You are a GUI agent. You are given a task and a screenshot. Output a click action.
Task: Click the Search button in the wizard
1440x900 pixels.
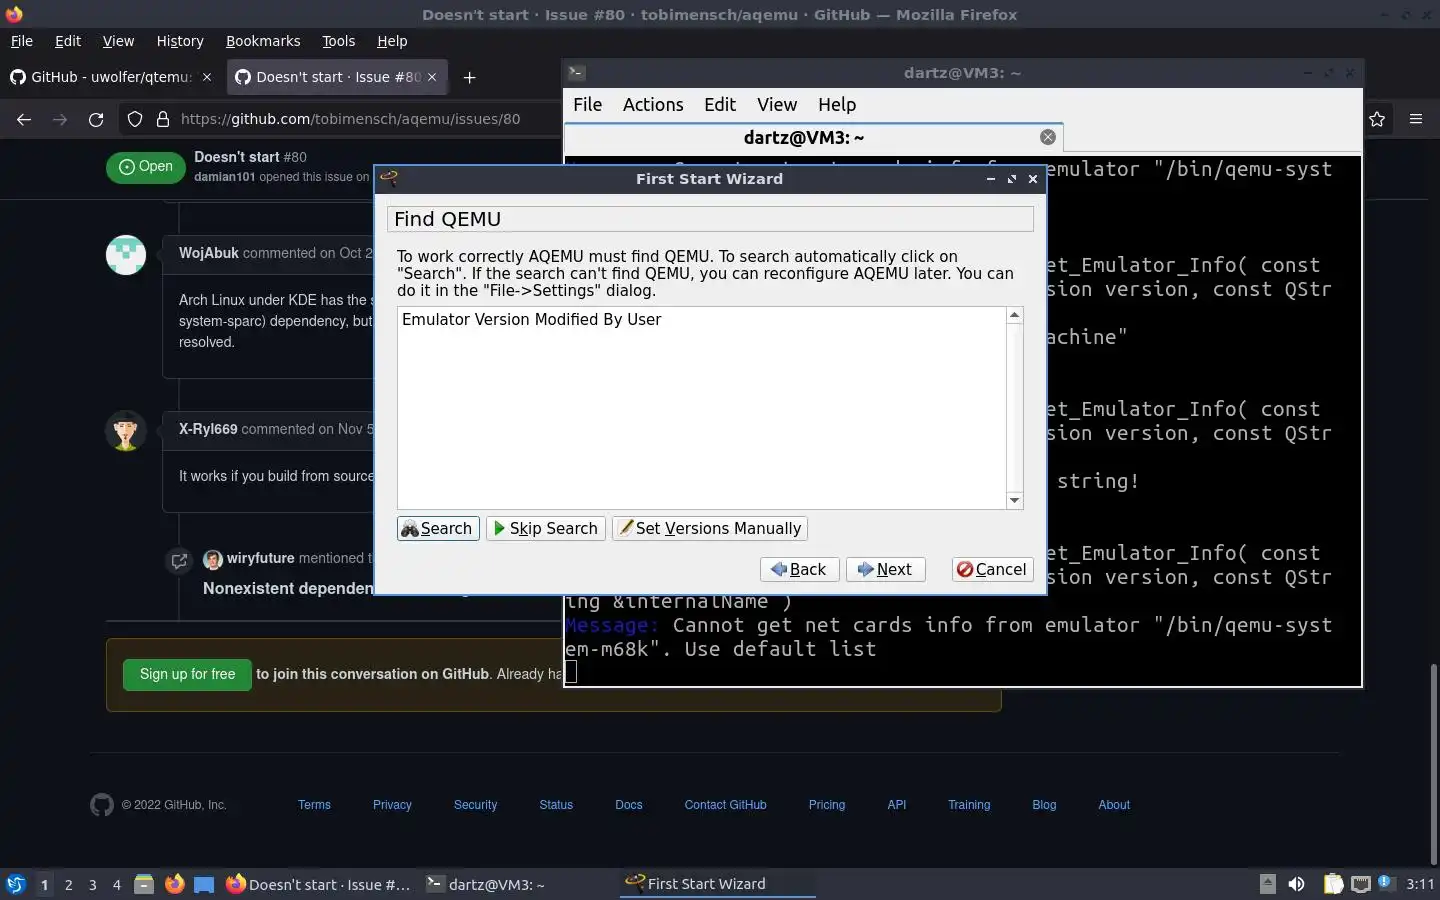[438, 528]
